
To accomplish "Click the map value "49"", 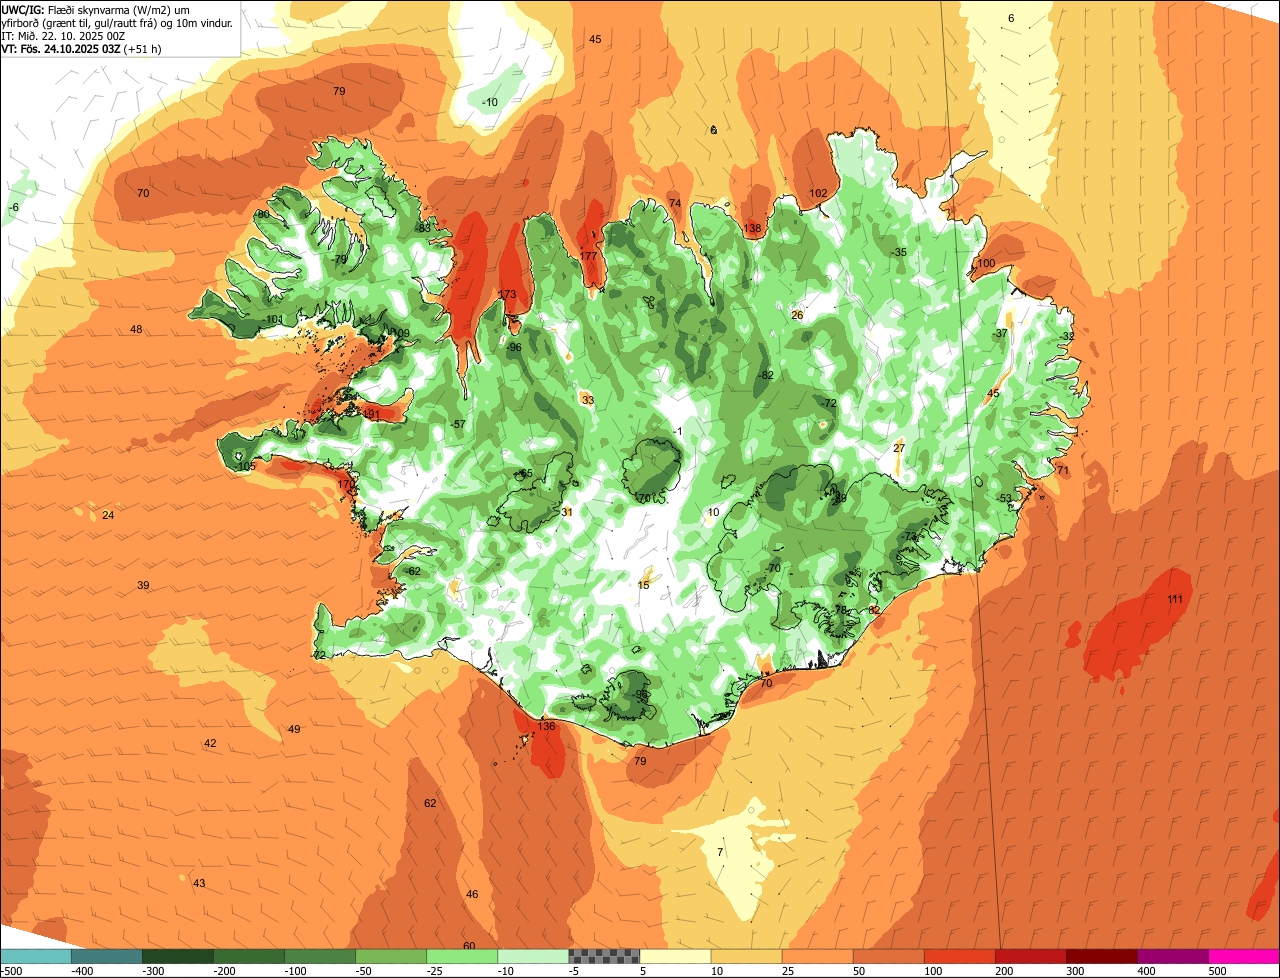I will pyautogui.click(x=294, y=729).
